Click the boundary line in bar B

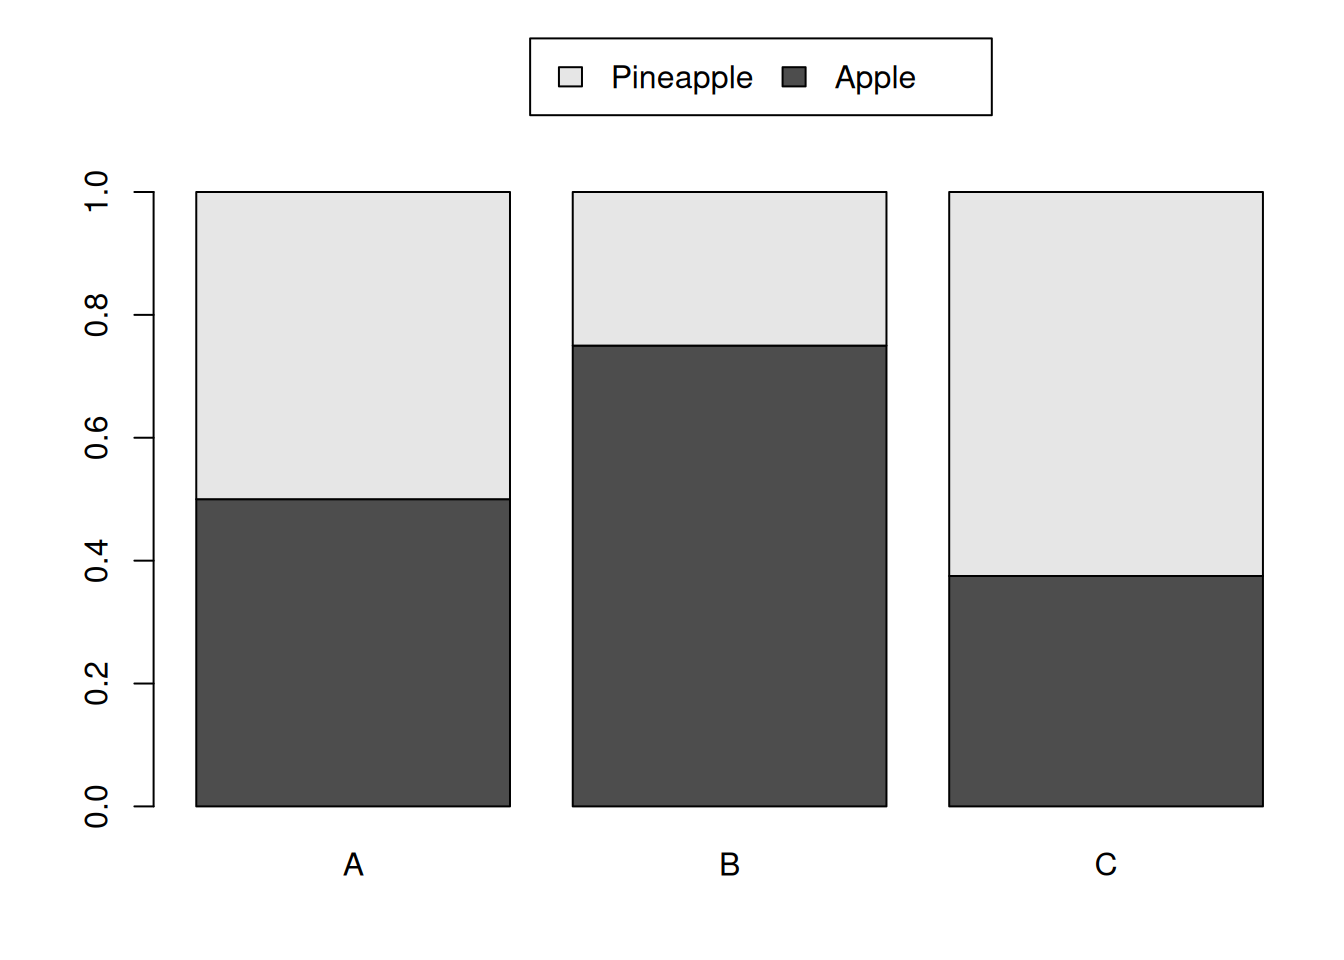(x=729, y=346)
